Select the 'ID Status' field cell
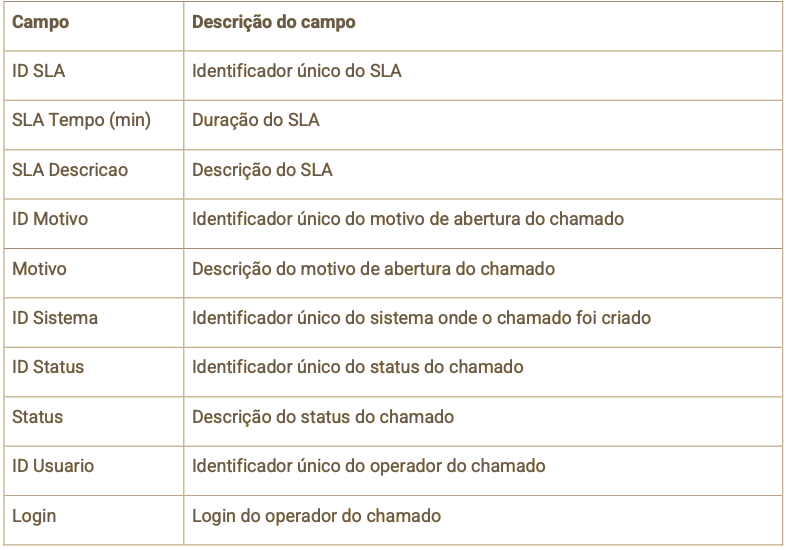 tap(94, 372)
